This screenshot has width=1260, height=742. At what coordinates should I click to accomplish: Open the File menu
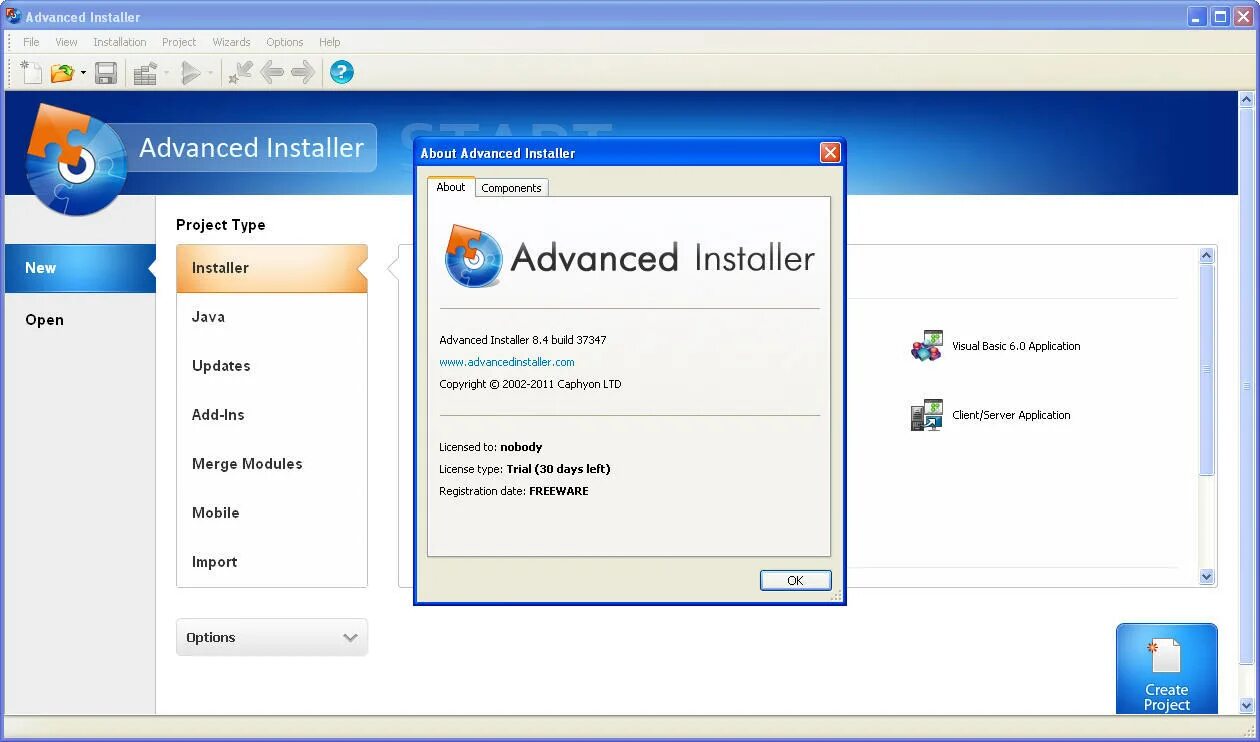pos(31,42)
